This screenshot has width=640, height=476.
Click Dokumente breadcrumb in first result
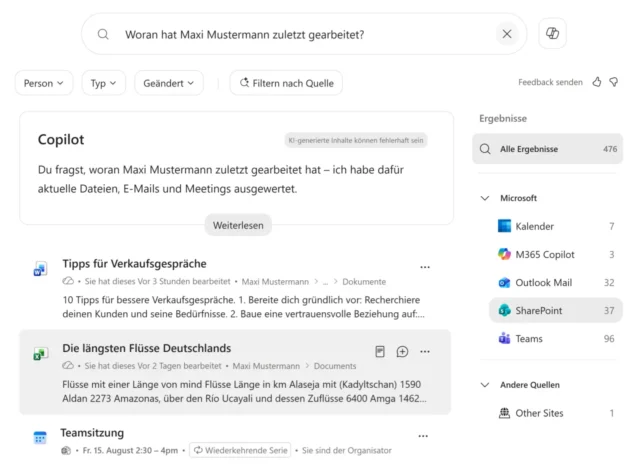tap(364, 282)
